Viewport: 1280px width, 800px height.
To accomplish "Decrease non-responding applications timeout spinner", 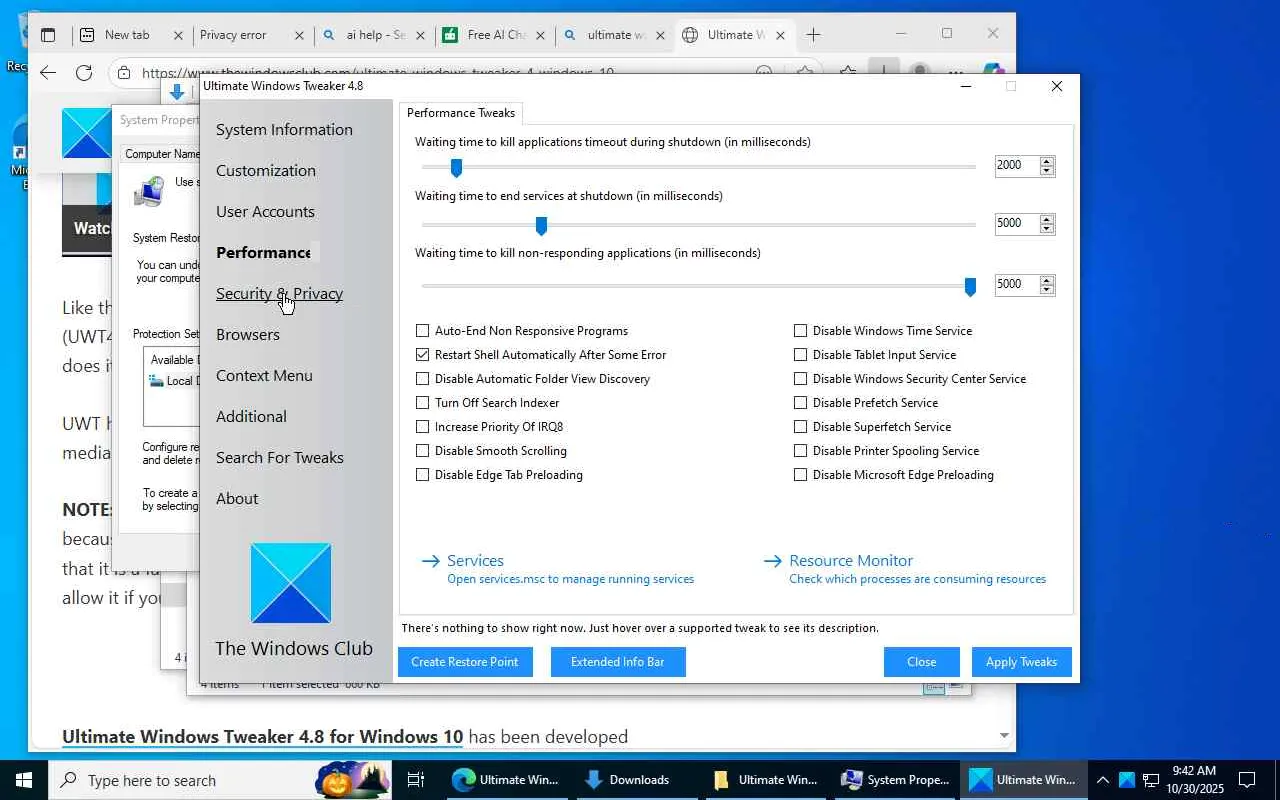I will (x=1047, y=290).
